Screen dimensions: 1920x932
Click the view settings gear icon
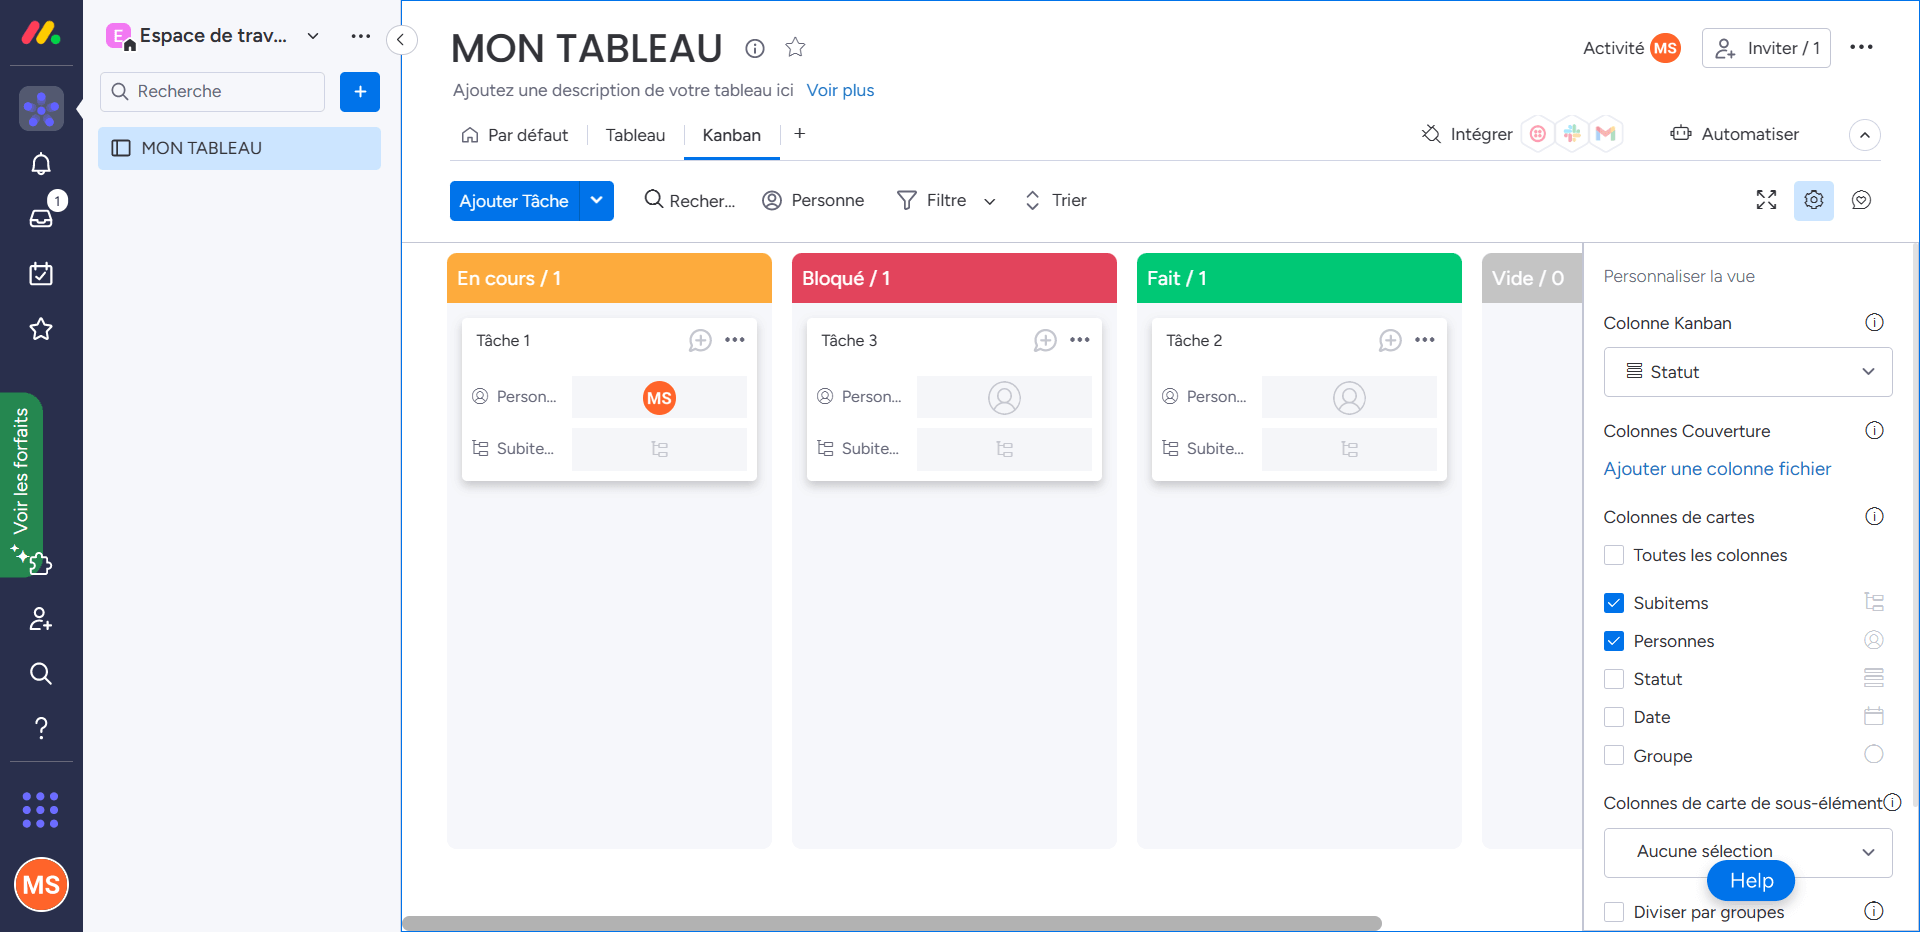tap(1813, 200)
